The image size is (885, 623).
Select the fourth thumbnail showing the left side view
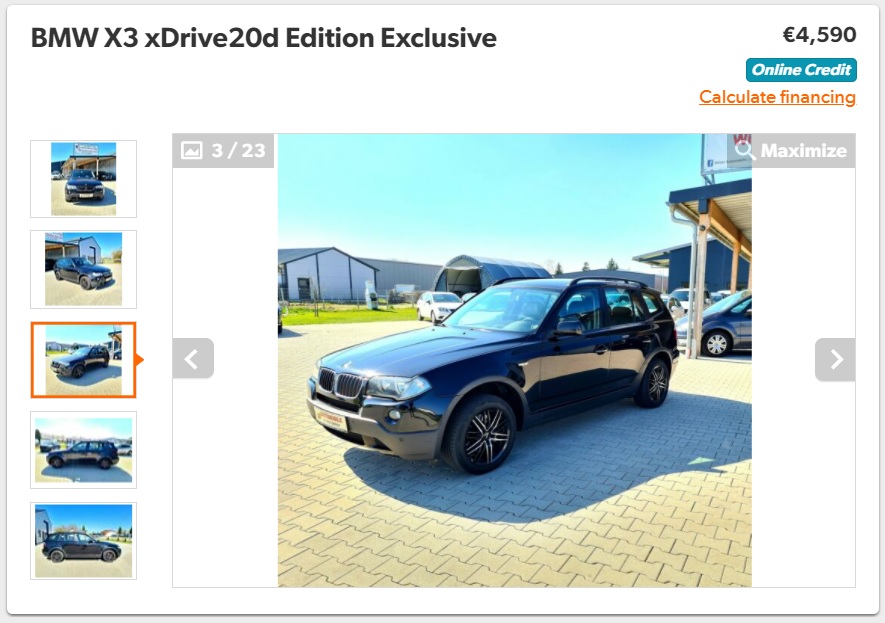tap(84, 450)
